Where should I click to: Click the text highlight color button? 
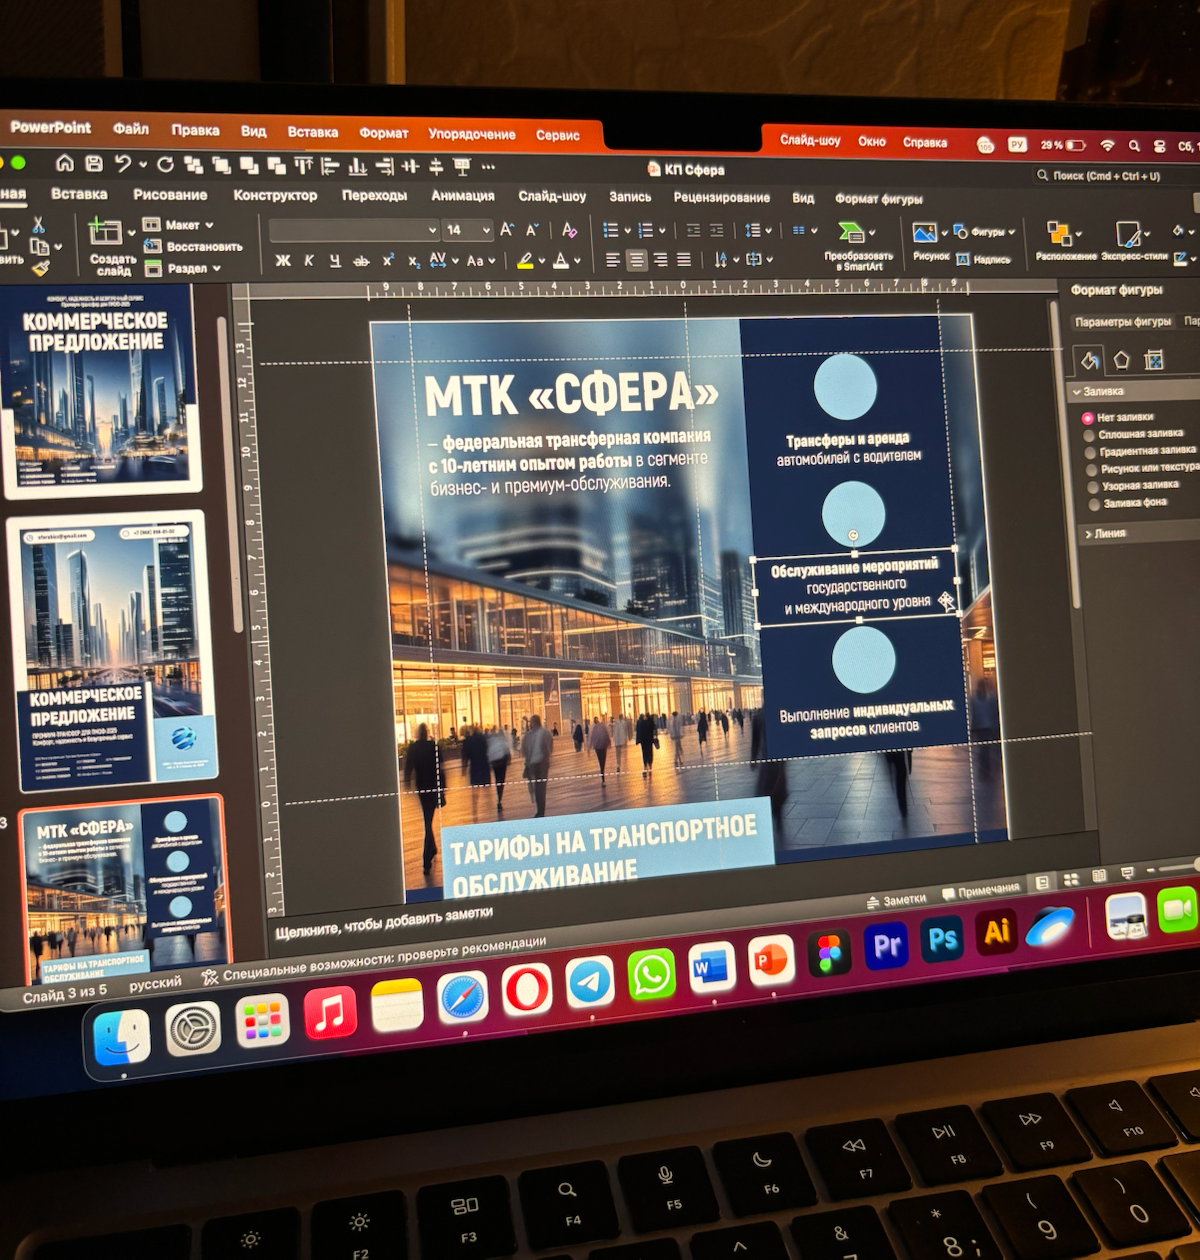click(x=525, y=261)
